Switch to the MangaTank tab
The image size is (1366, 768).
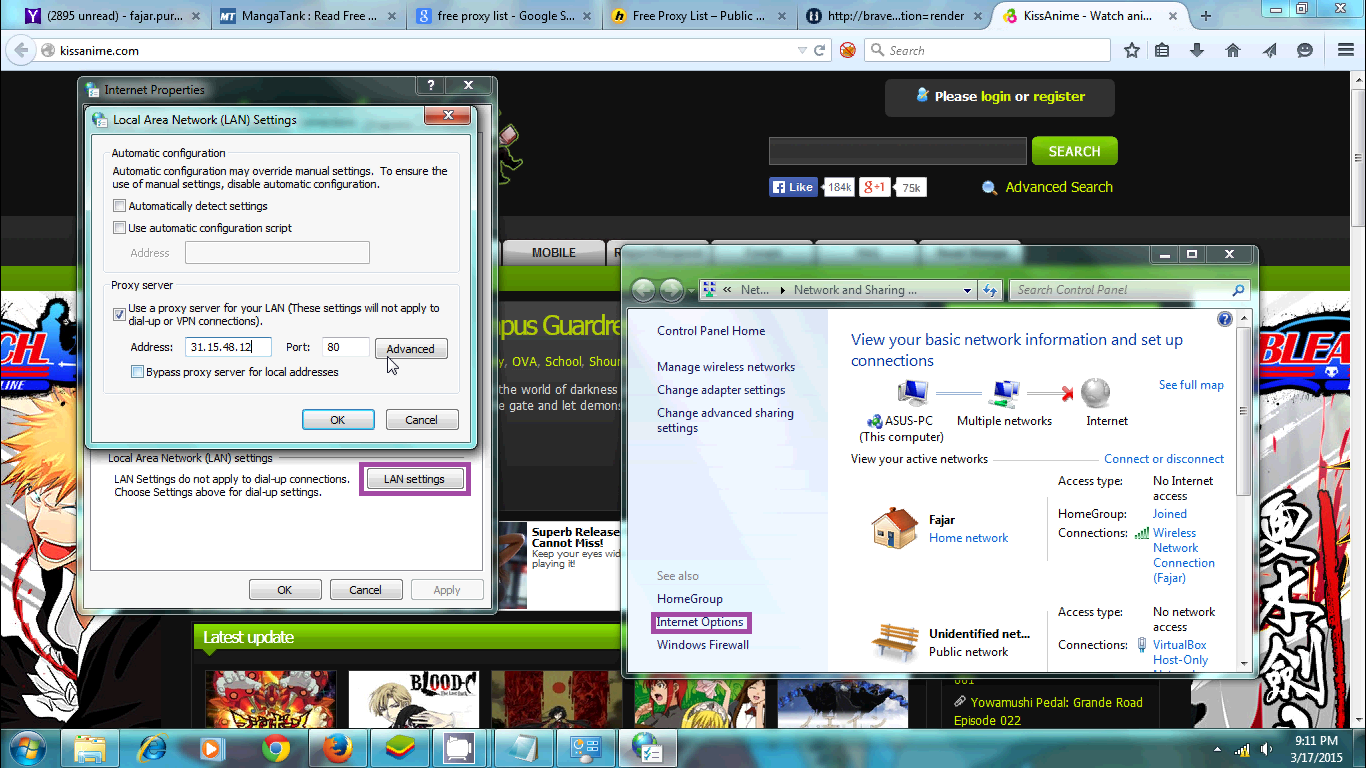coord(306,16)
